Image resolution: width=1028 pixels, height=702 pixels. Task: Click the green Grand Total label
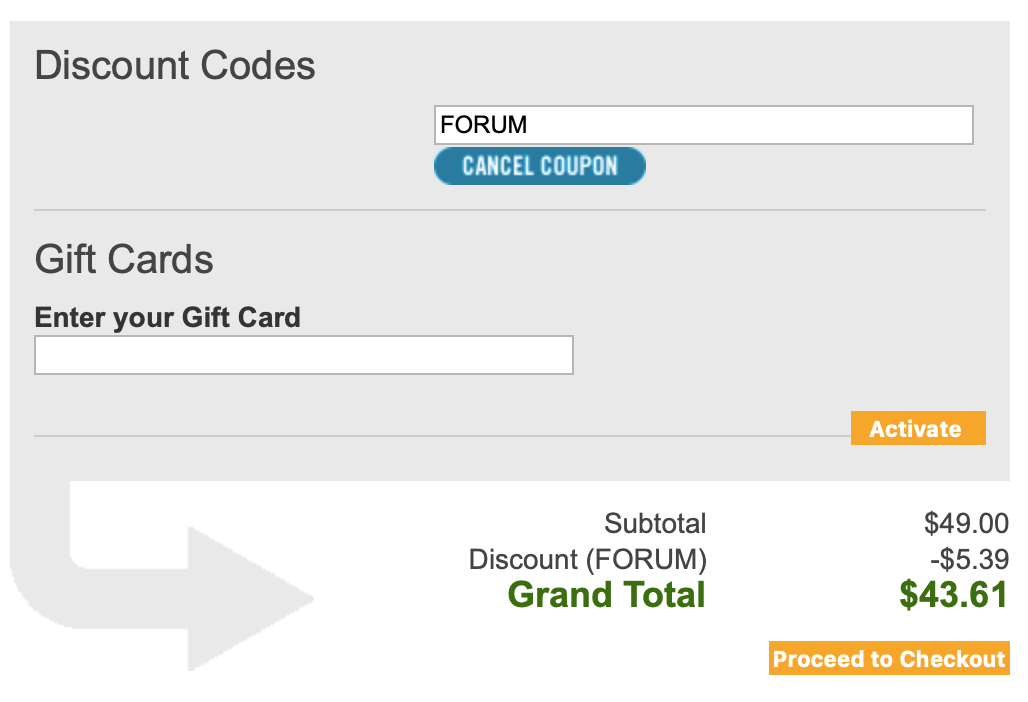[606, 595]
